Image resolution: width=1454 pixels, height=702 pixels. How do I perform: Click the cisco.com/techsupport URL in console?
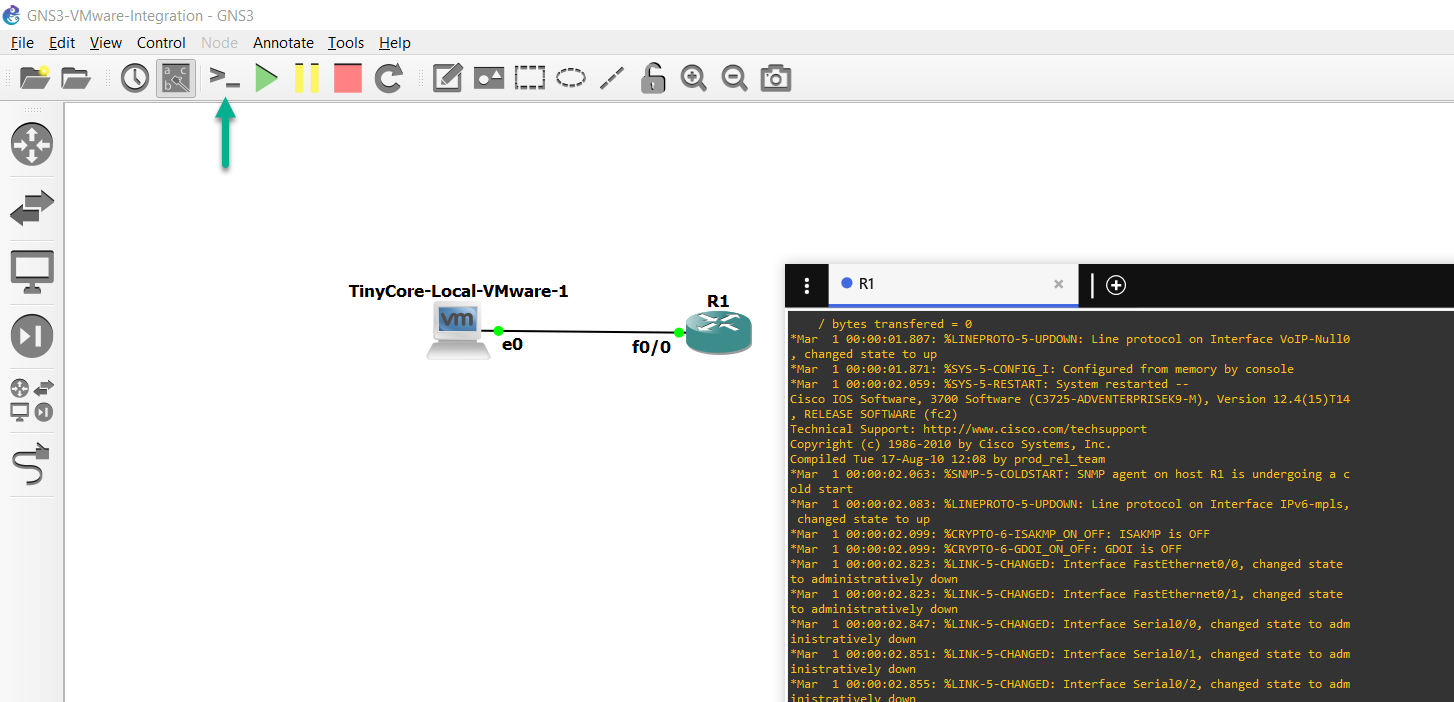click(1035, 429)
